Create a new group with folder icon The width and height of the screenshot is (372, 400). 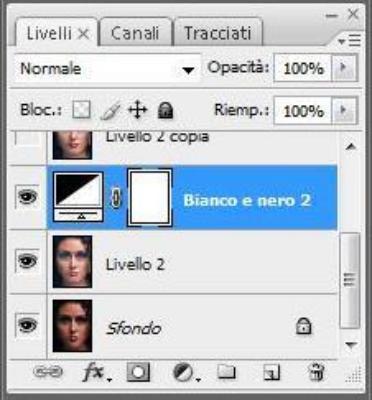[x=226, y=371]
